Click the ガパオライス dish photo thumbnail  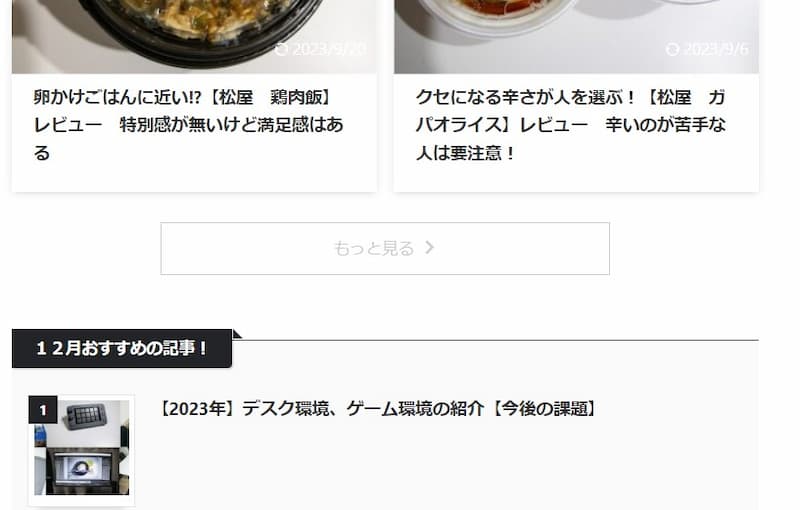coord(576,37)
